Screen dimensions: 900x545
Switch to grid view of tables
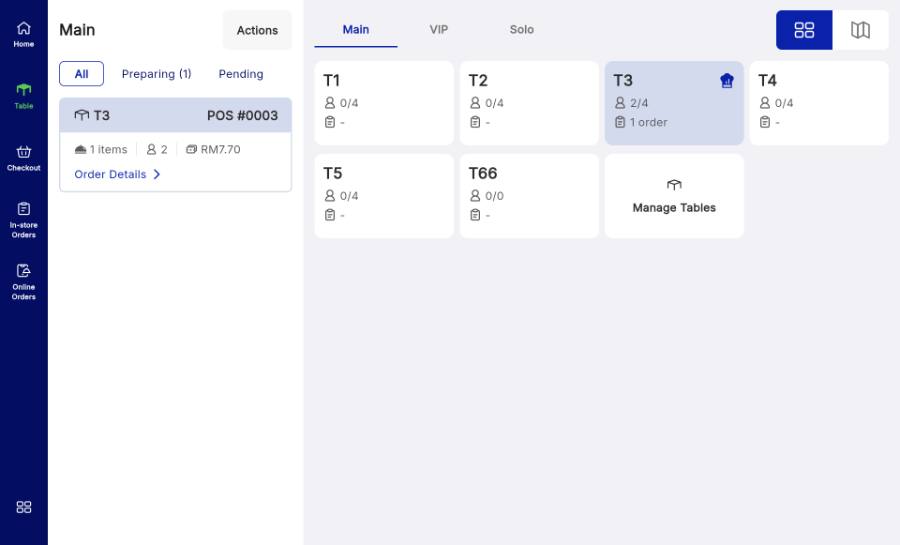pyautogui.click(x=804, y=30)
